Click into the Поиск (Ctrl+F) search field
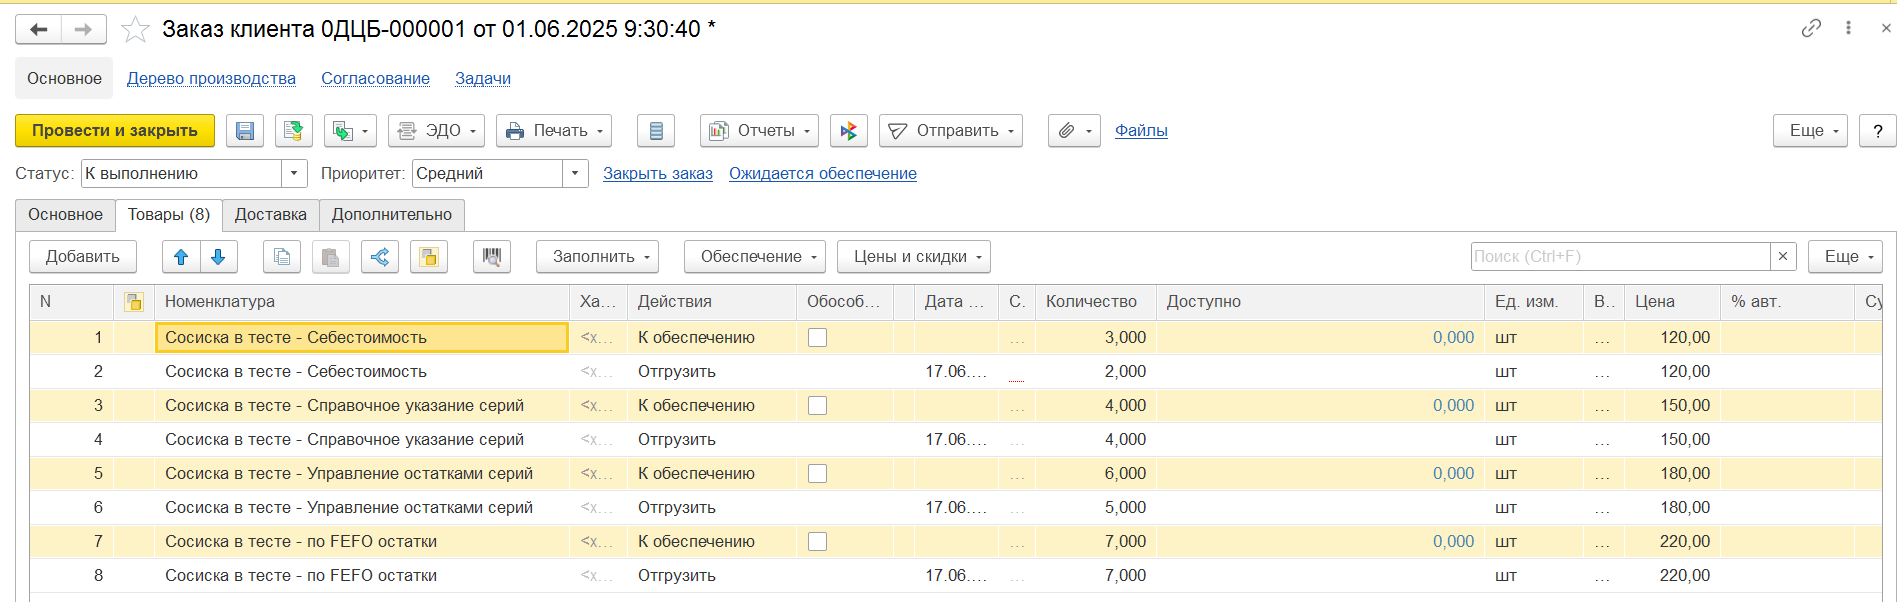The height and width of the screenshot is (602, 1897). (1620, 257)
